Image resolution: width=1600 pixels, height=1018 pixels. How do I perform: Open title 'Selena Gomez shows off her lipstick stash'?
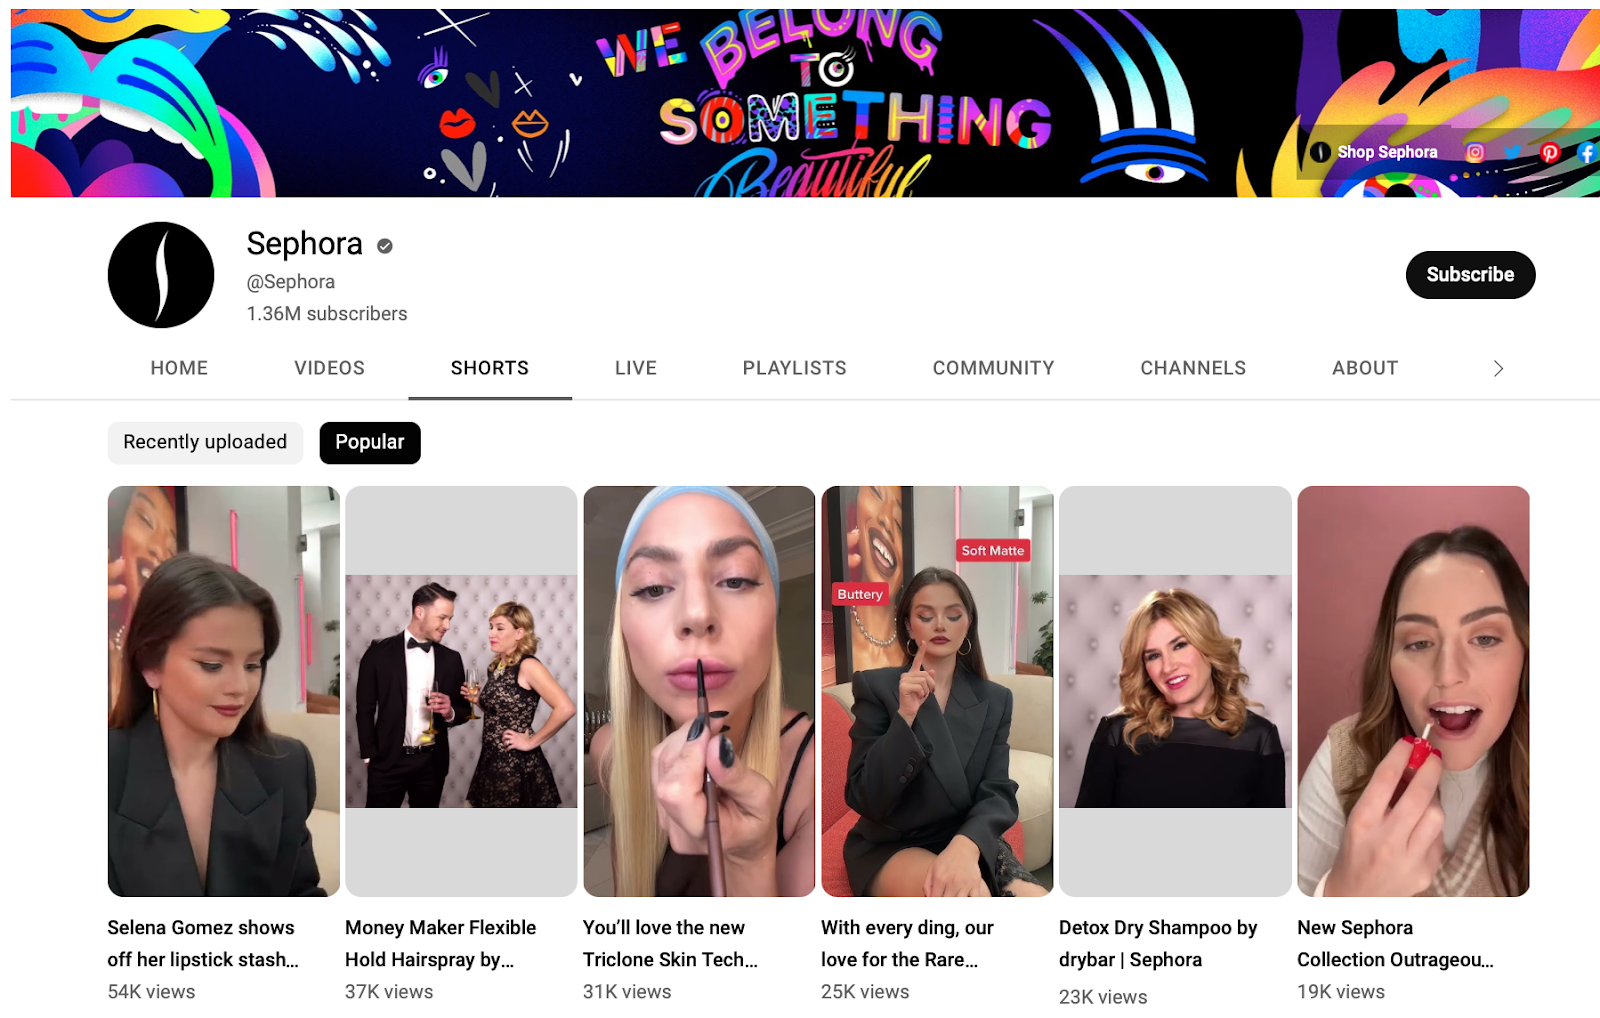click(x=203, y=944)
